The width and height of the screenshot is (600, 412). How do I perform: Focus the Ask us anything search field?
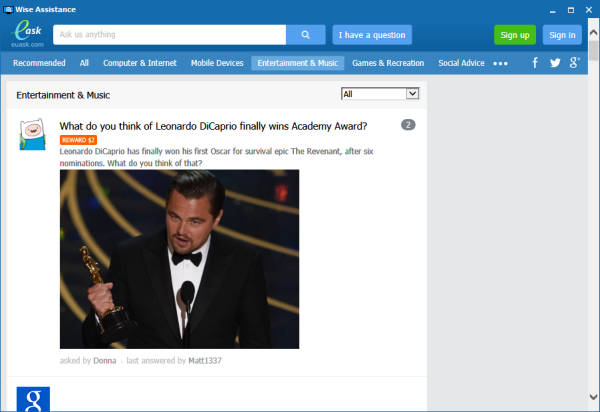(168, 35)
